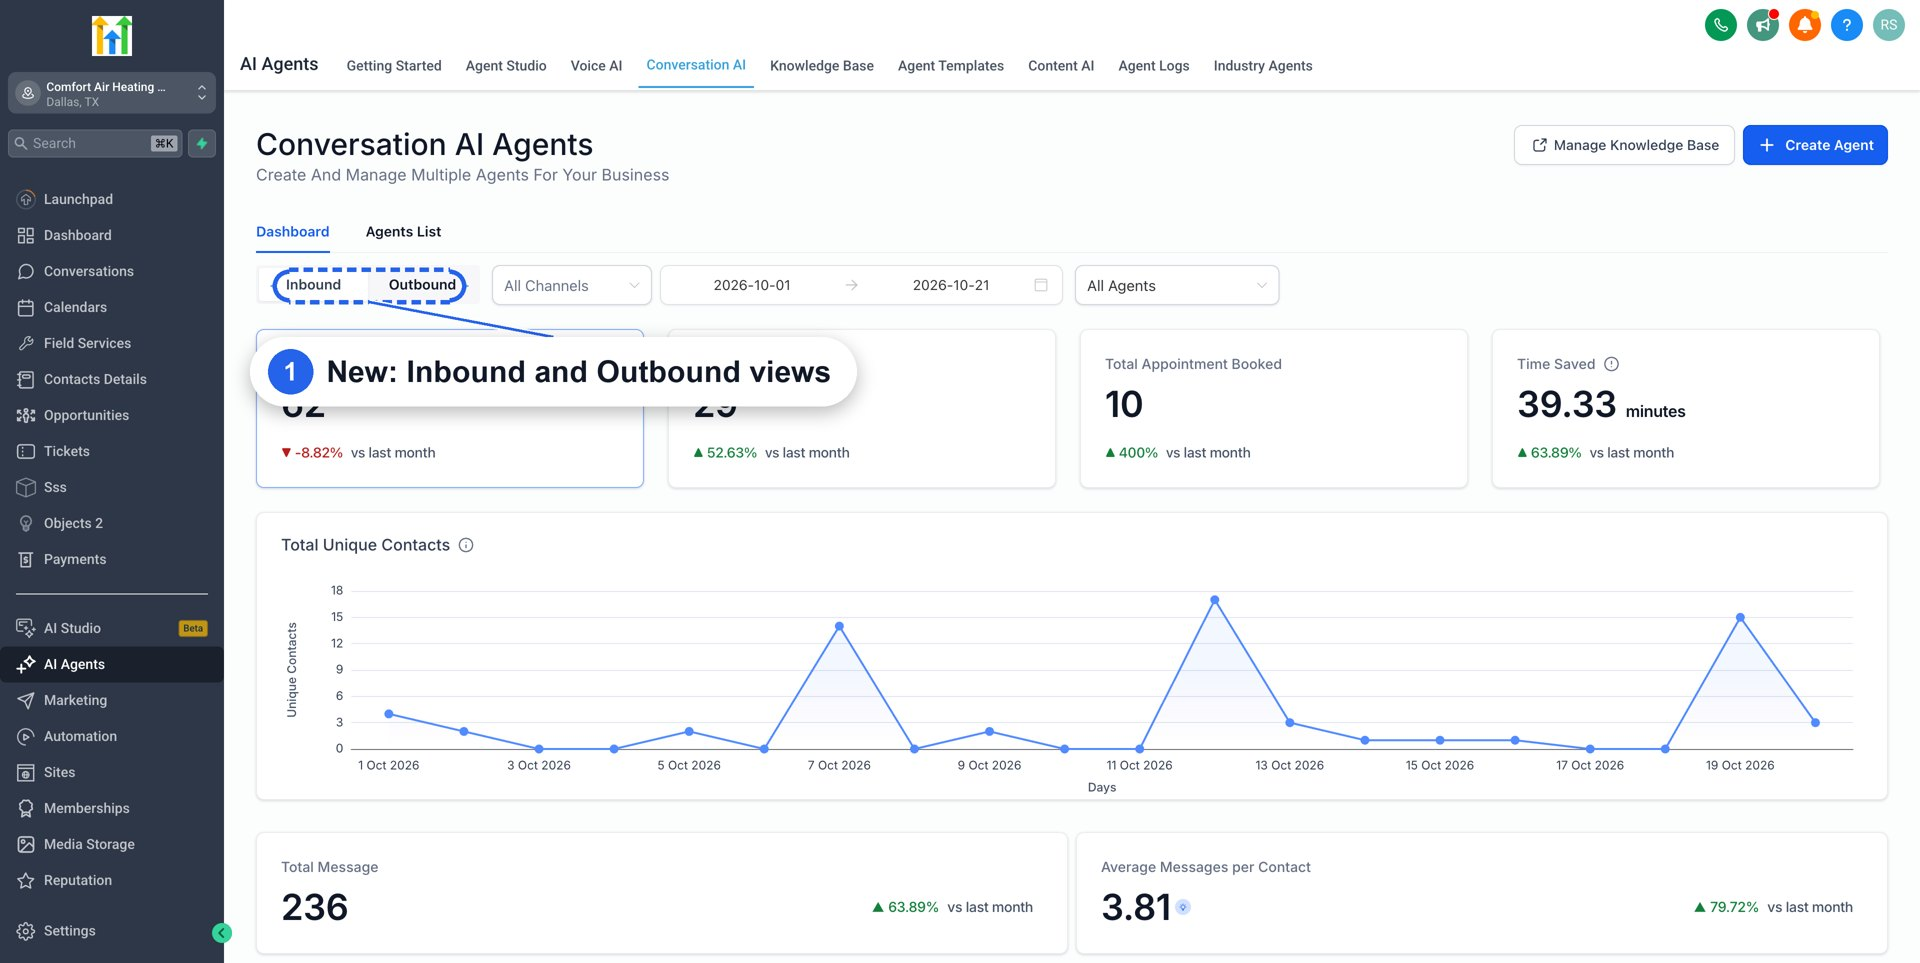1920x963 pixels.
Task: Click the start date 2026-10-01 field
Action: tap(752, 285)
